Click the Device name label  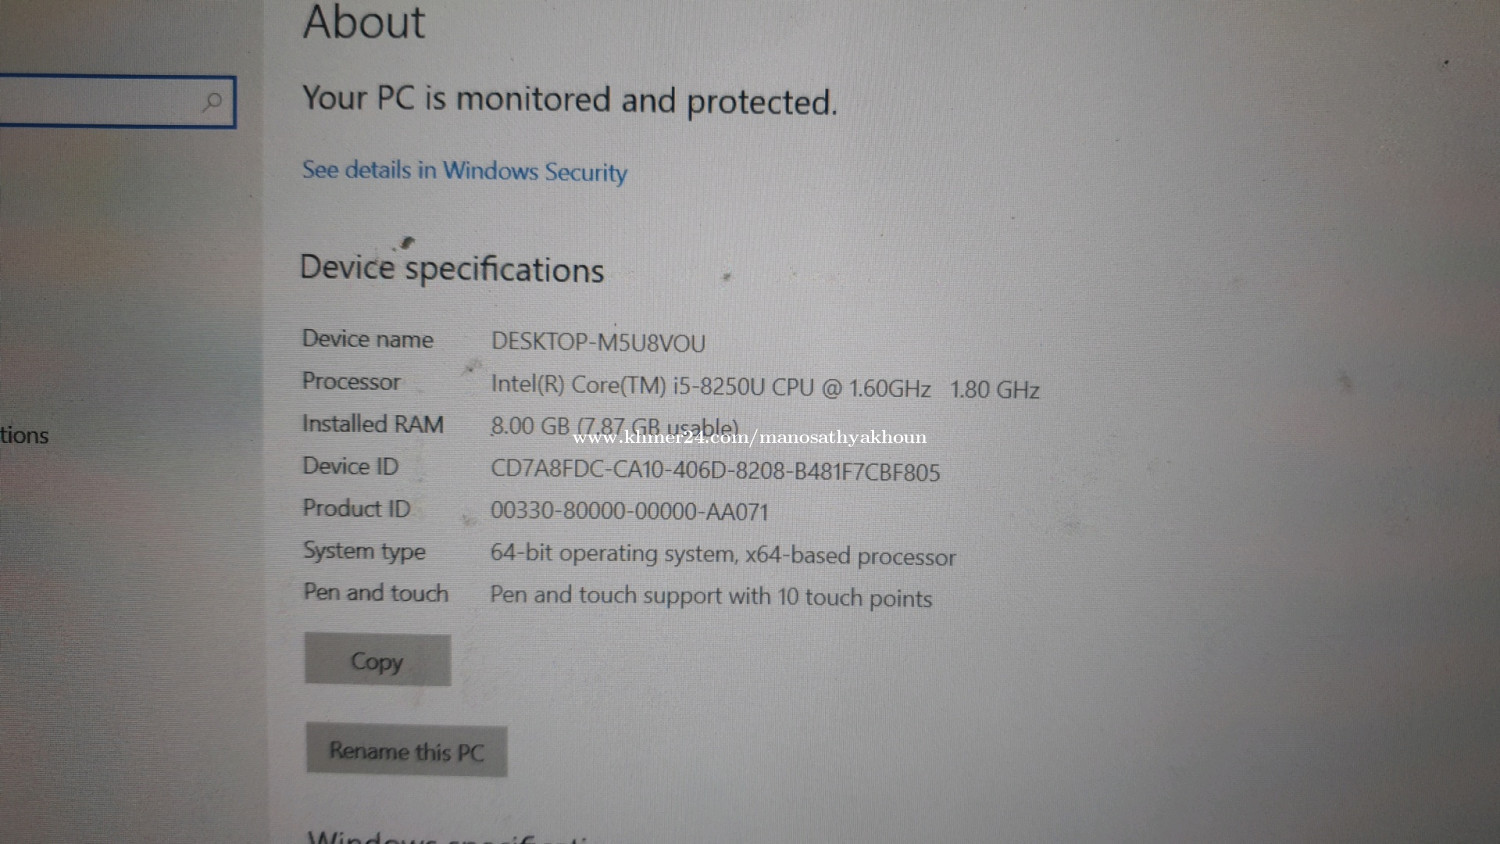(368, 339)
